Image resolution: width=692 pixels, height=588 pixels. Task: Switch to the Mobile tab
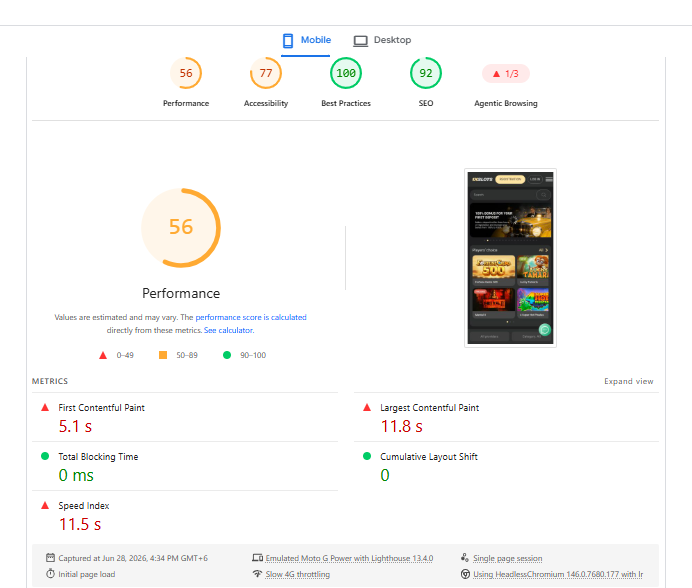tap(306, 40)
